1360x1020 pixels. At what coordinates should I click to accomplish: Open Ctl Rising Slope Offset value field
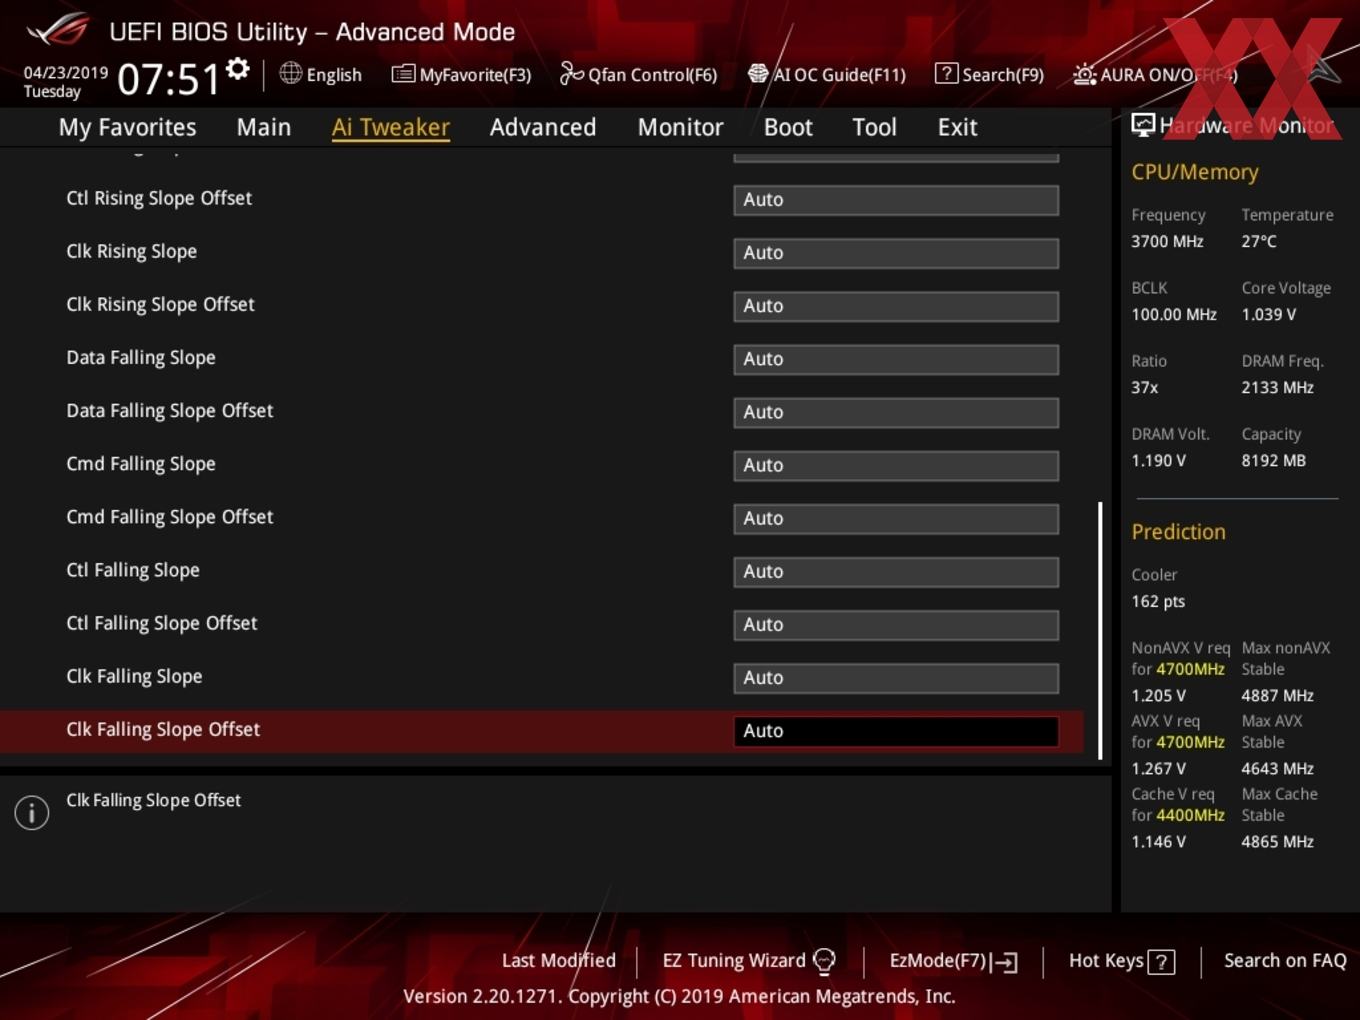point(896,200)
